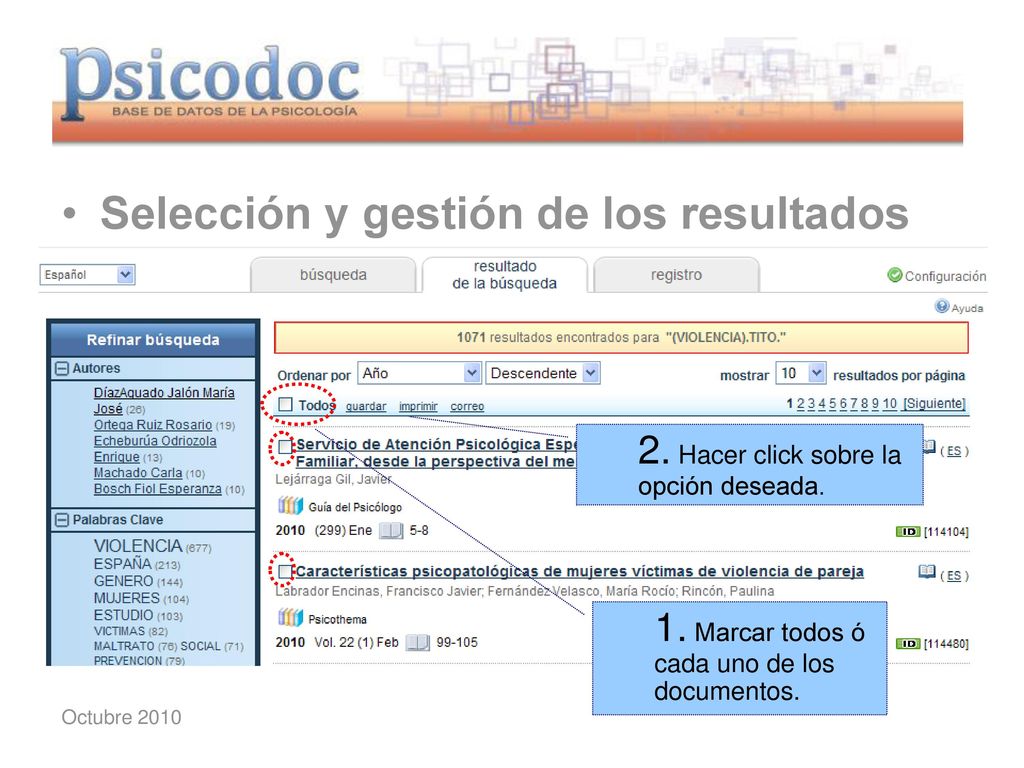This screenshot has height=768, width=1024.
Task: Open the Descendente sort-order dropdown
Action: (543, 374)
